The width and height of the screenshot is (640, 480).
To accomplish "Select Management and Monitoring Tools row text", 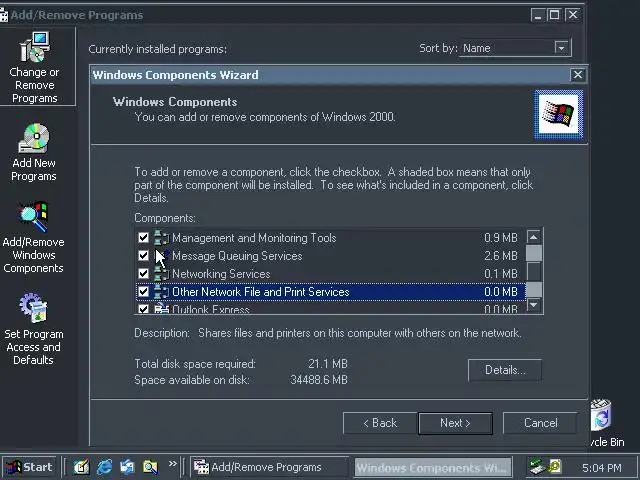I will coord(254,238).
